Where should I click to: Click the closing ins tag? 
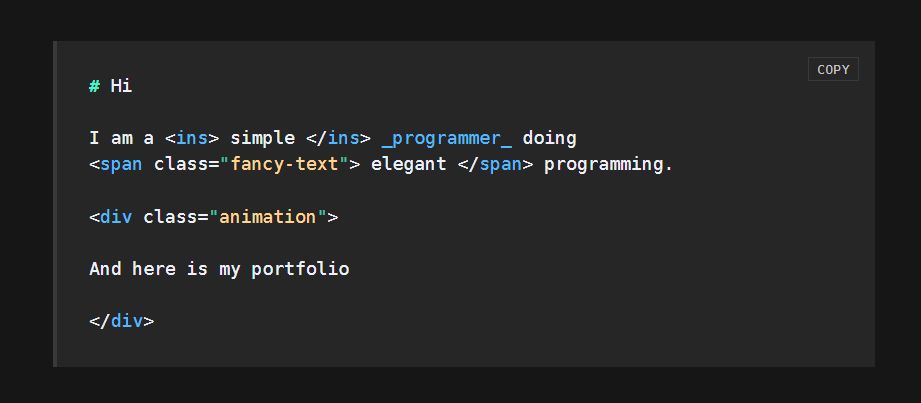point(338,138)
